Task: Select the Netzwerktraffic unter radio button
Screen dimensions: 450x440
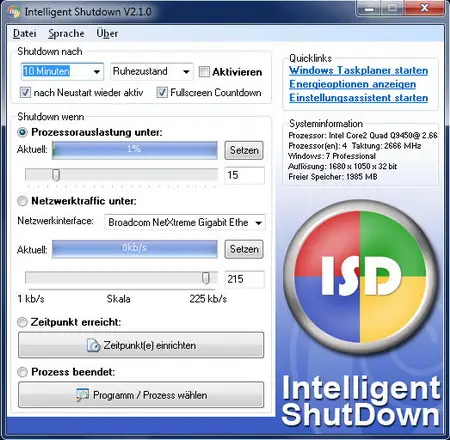Action: [22, 201]
